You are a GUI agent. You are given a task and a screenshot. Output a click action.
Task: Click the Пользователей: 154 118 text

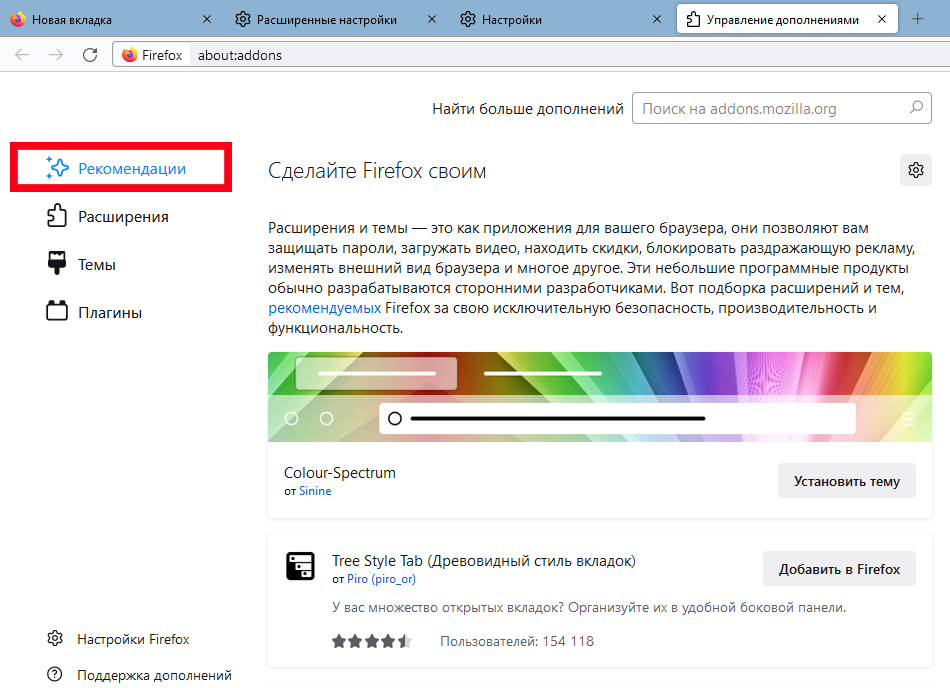517,641
